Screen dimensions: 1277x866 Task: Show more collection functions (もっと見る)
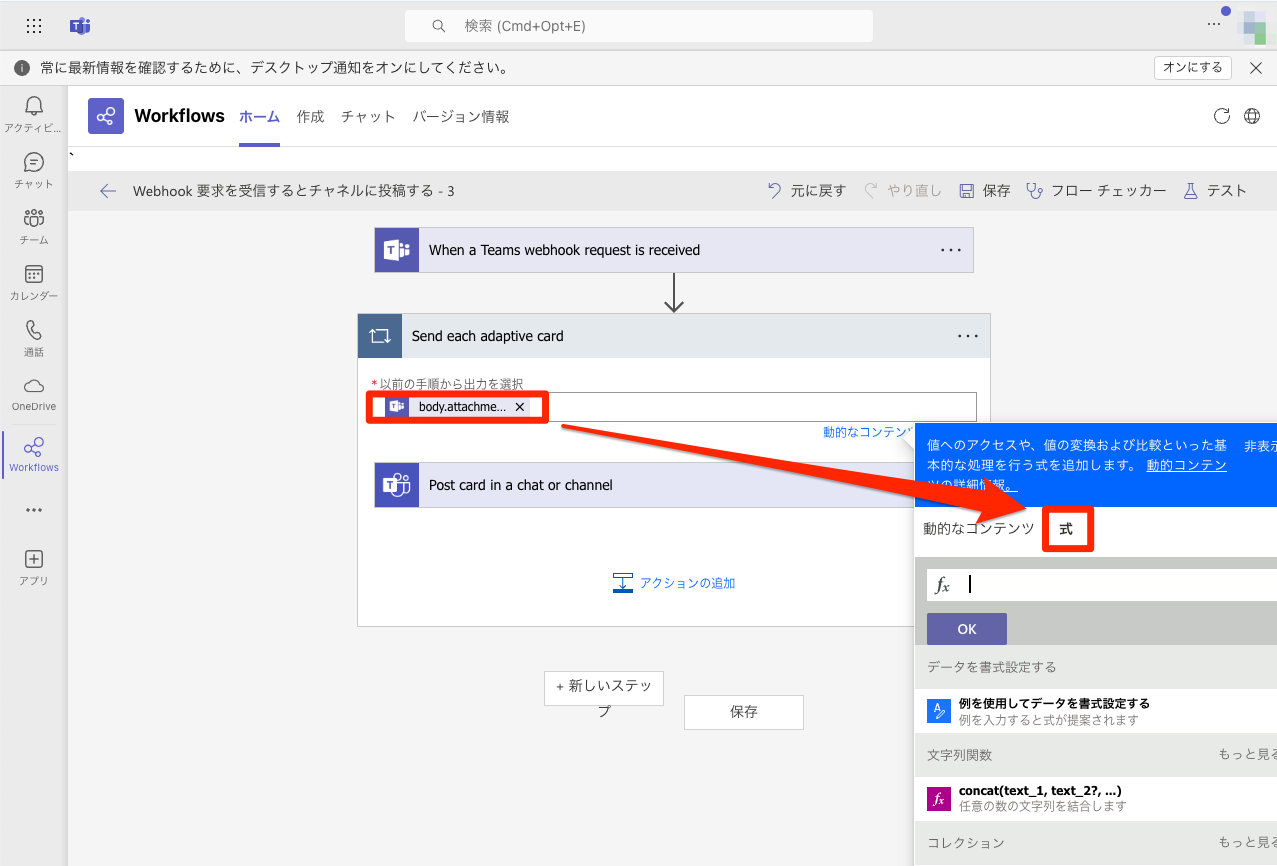pyautogui.click(x=1247, y=843)
